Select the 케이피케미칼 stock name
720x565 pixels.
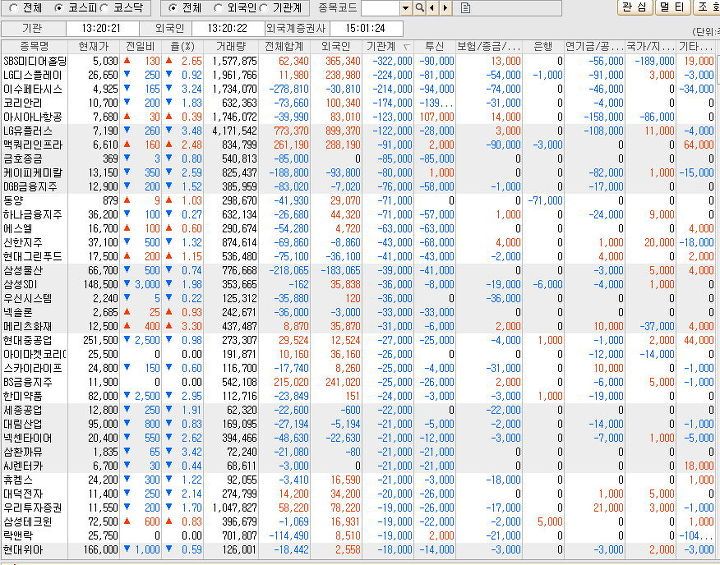32,173
